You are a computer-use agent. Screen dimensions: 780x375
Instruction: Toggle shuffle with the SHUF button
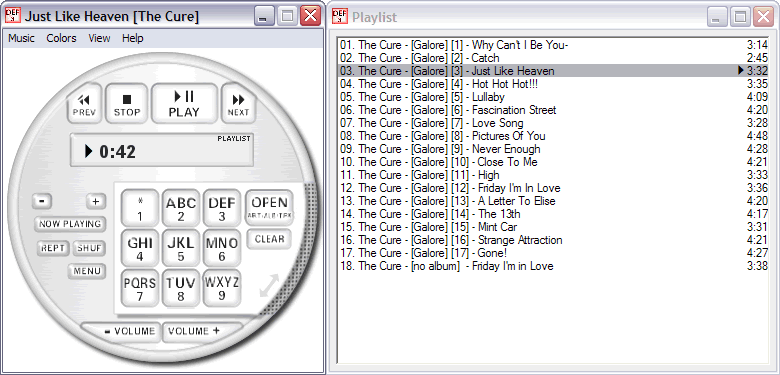pyautogui.click(x=90, y=248)
